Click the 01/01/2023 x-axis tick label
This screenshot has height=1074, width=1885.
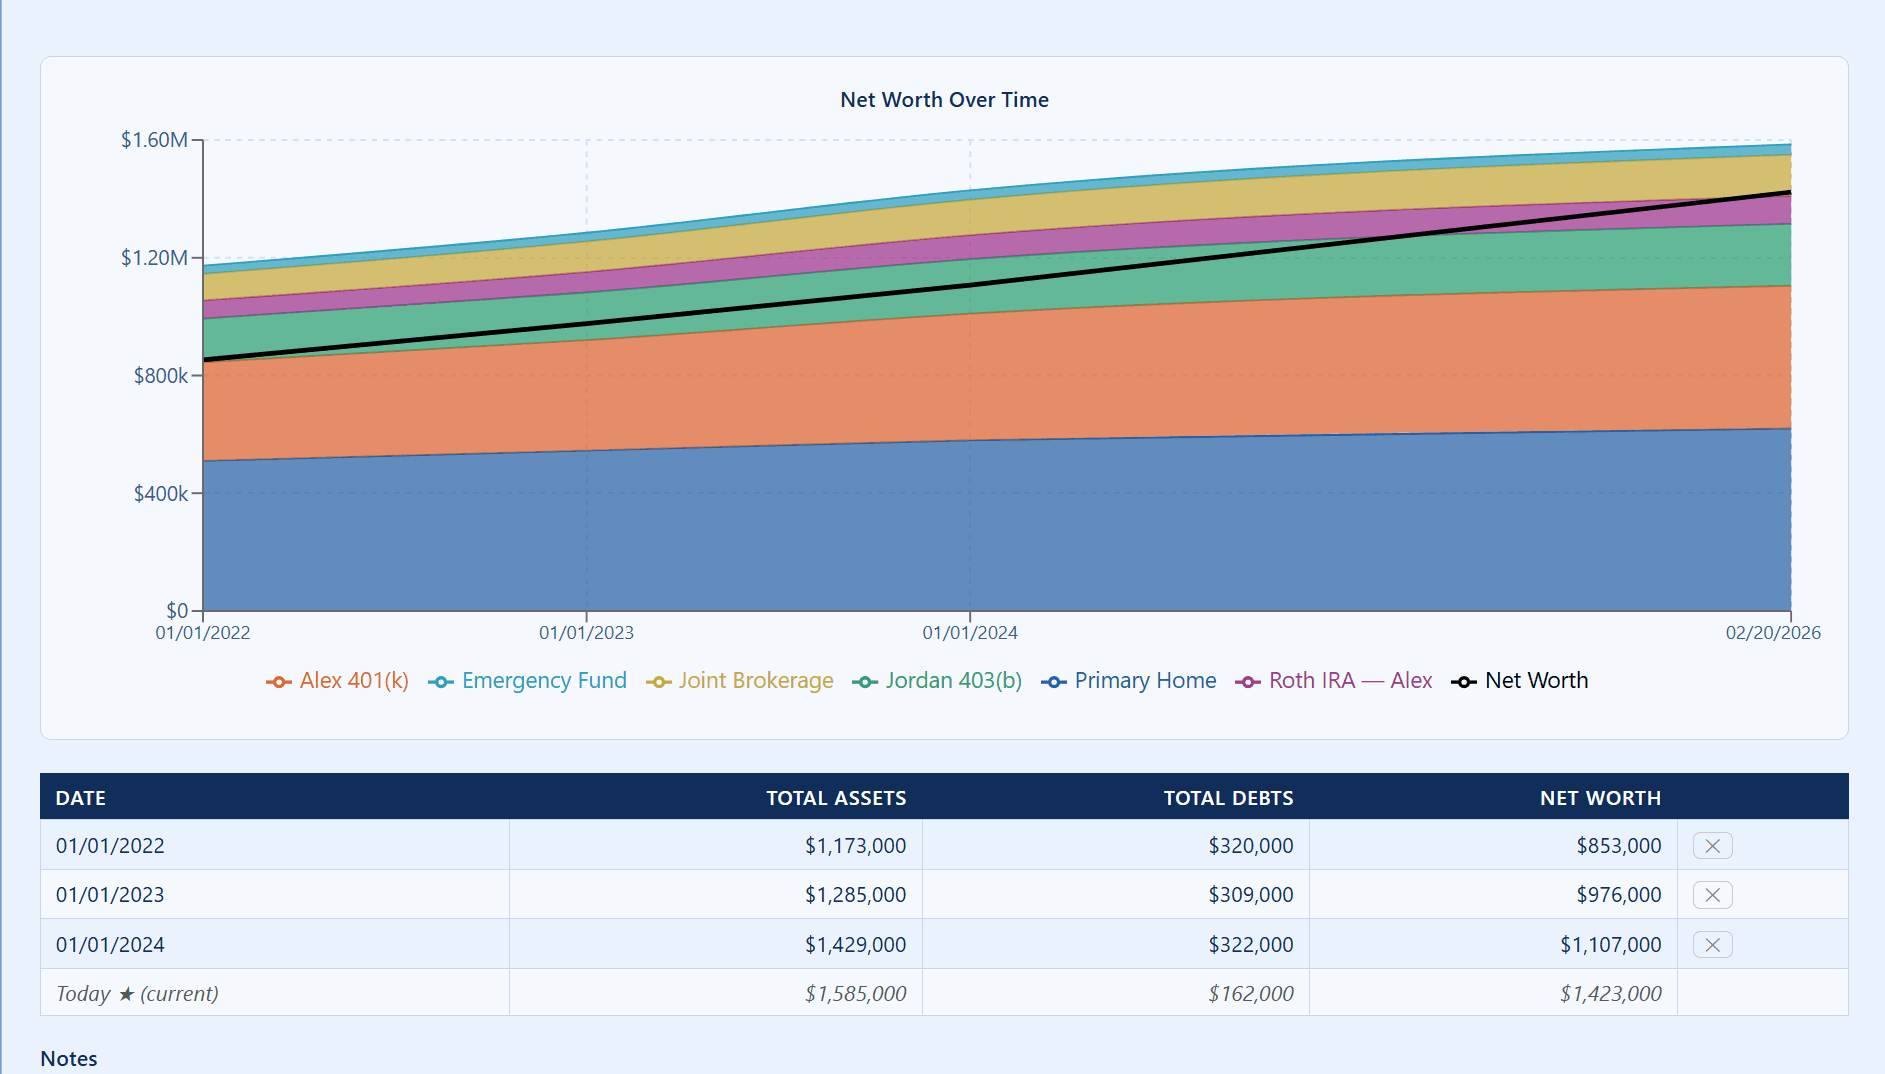pyautogui.click(x=586, y=633)
